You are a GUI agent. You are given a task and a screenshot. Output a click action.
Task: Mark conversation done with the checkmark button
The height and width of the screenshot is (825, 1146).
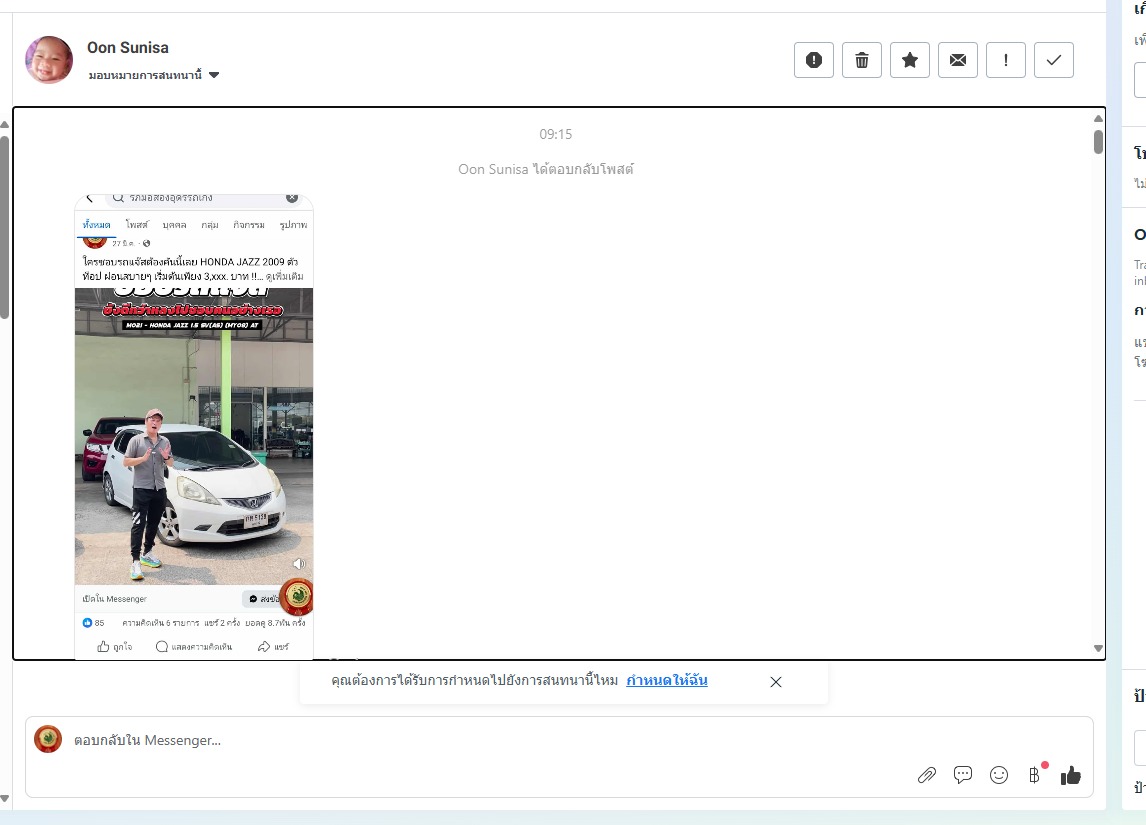coord(1053,60)
